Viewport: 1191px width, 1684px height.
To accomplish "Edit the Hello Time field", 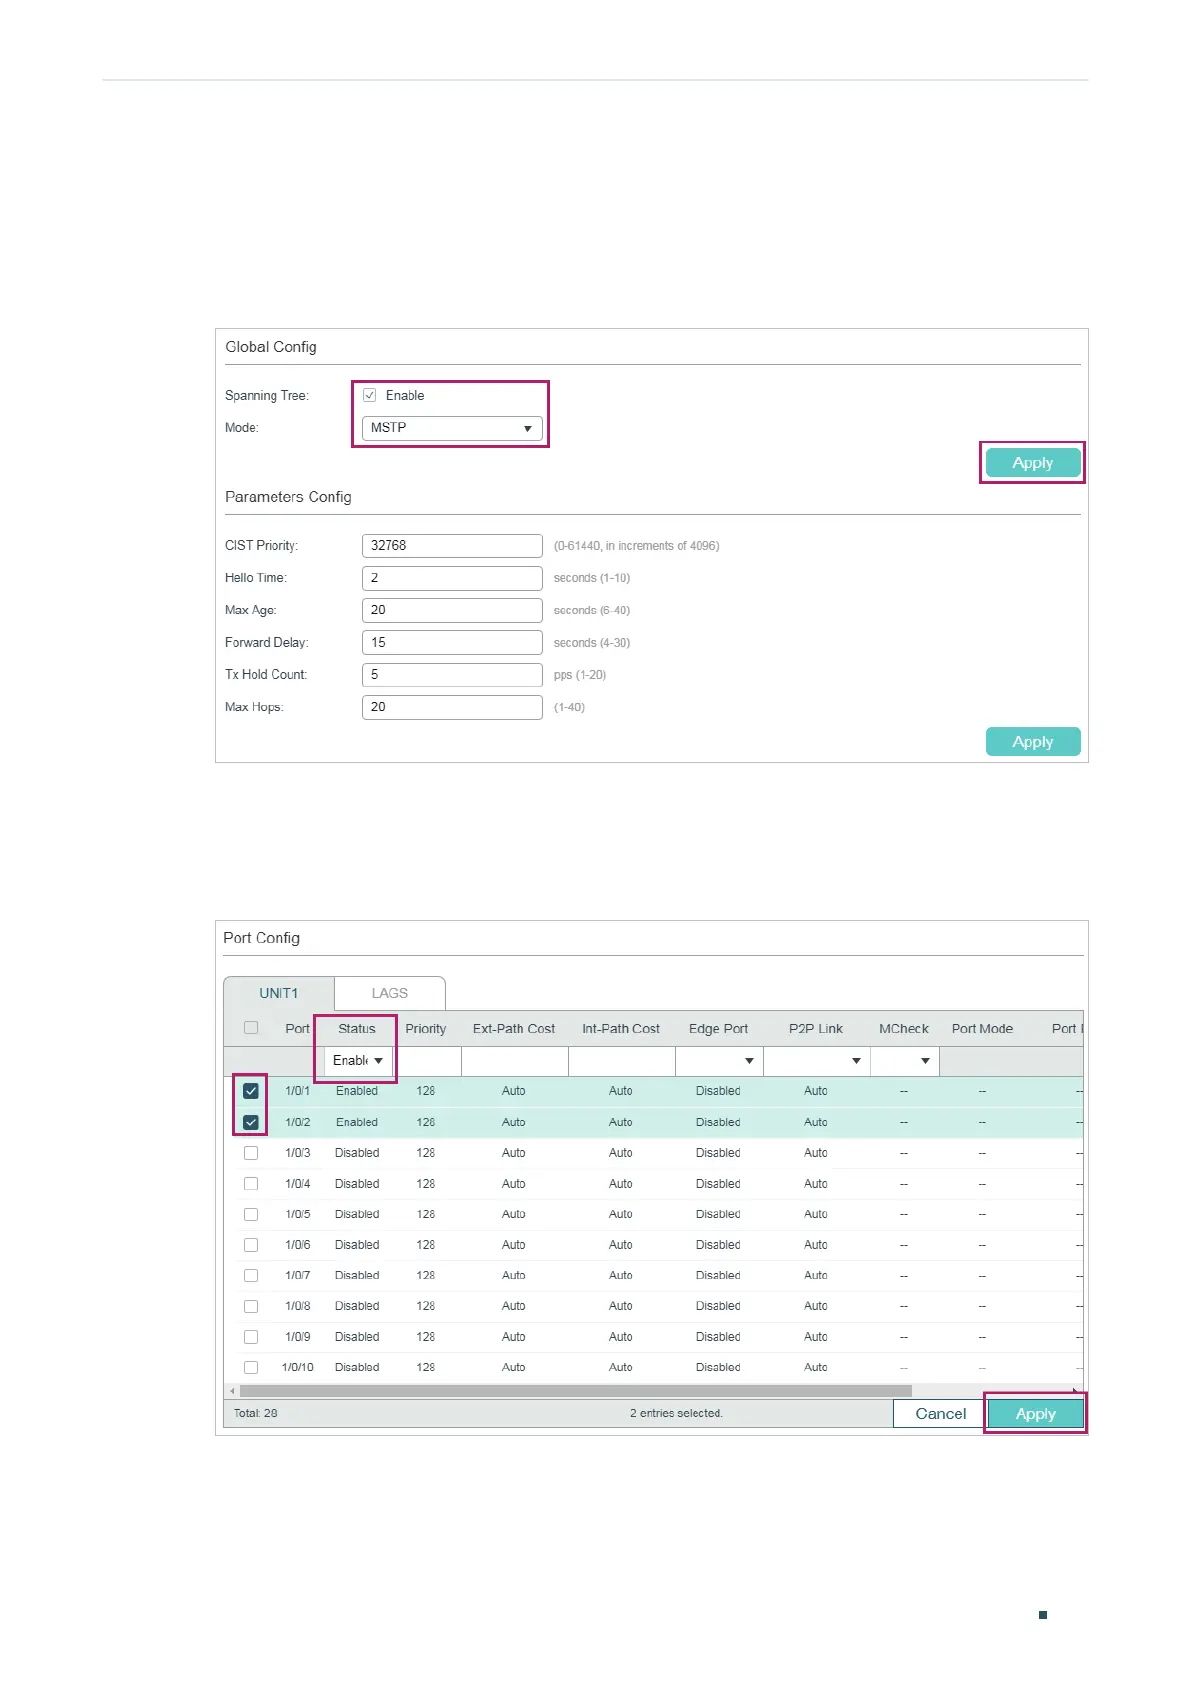I will [x=452, y=578].
